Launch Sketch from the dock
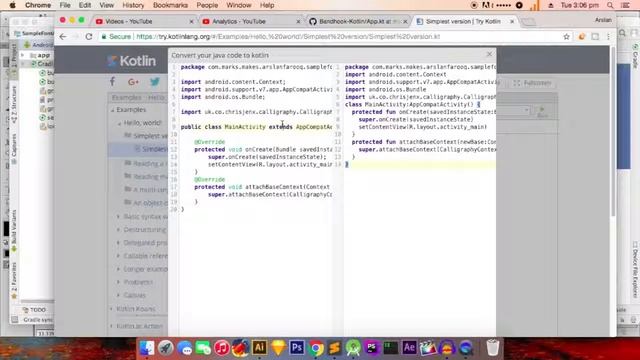640x360 pixels. tap(278, 348)
